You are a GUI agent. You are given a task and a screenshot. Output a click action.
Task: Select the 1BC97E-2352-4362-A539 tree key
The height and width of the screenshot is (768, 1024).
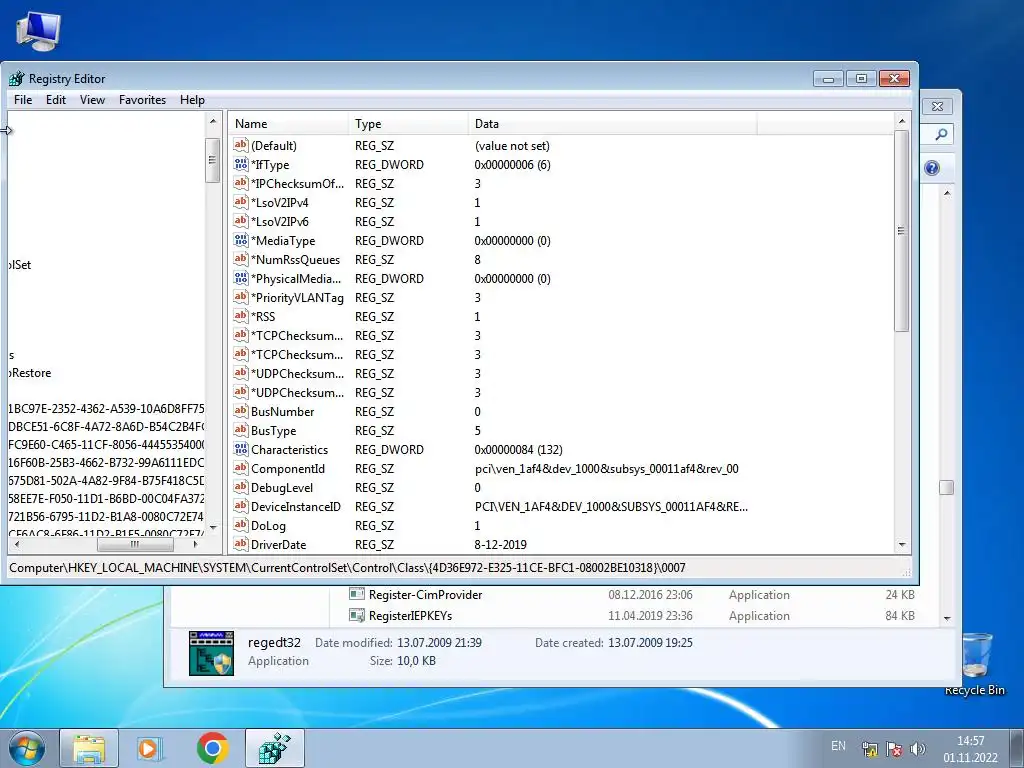pos(106,409)
